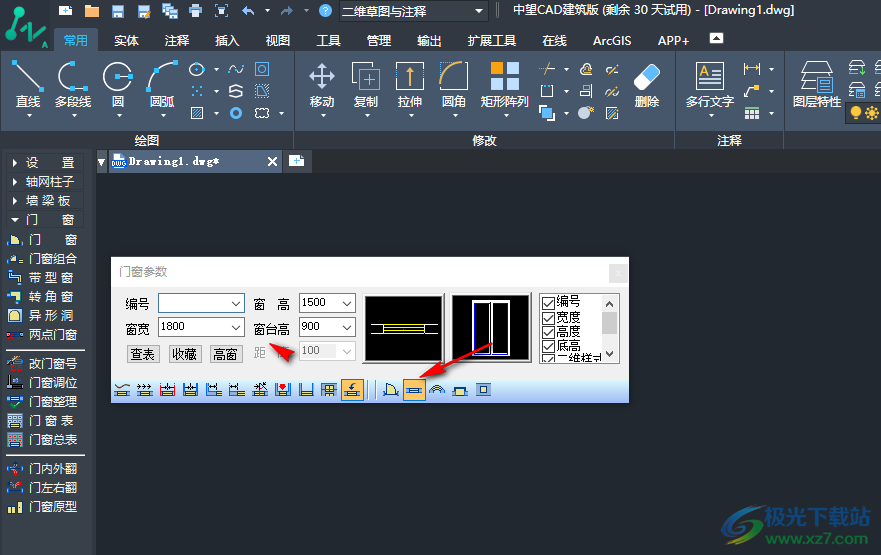Select the arch-shaped icon in dialog toolbar
This screenshot has width=881, height=555.
tap(437, 389)
